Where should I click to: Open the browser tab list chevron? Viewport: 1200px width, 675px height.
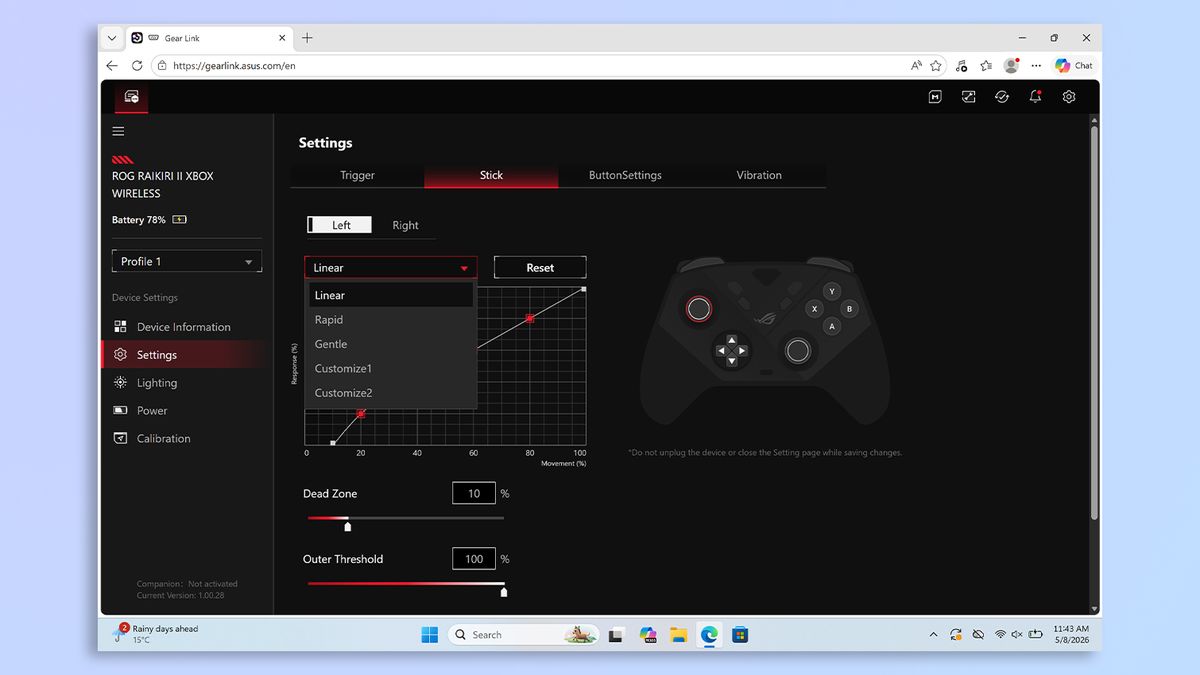pos(112,38)
